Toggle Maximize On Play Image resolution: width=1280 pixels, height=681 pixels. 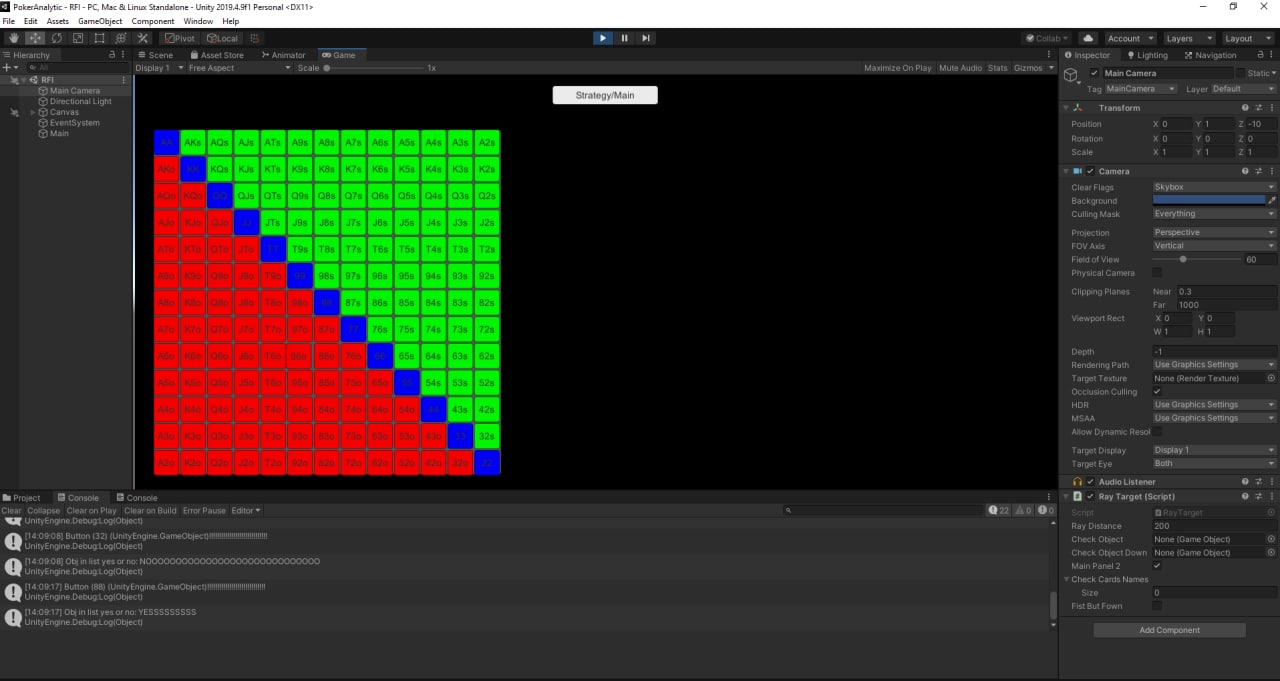pos(898,68)
